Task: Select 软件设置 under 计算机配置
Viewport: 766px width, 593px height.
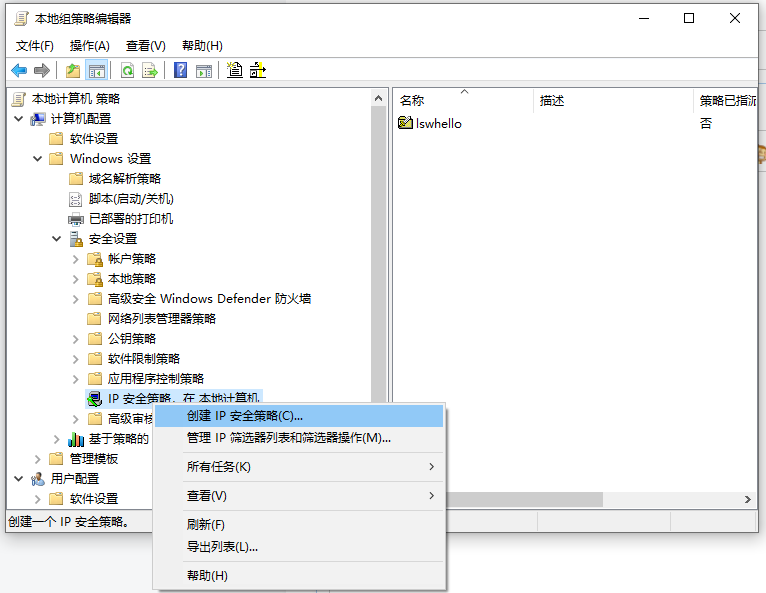Action: (x=94, y=139)
